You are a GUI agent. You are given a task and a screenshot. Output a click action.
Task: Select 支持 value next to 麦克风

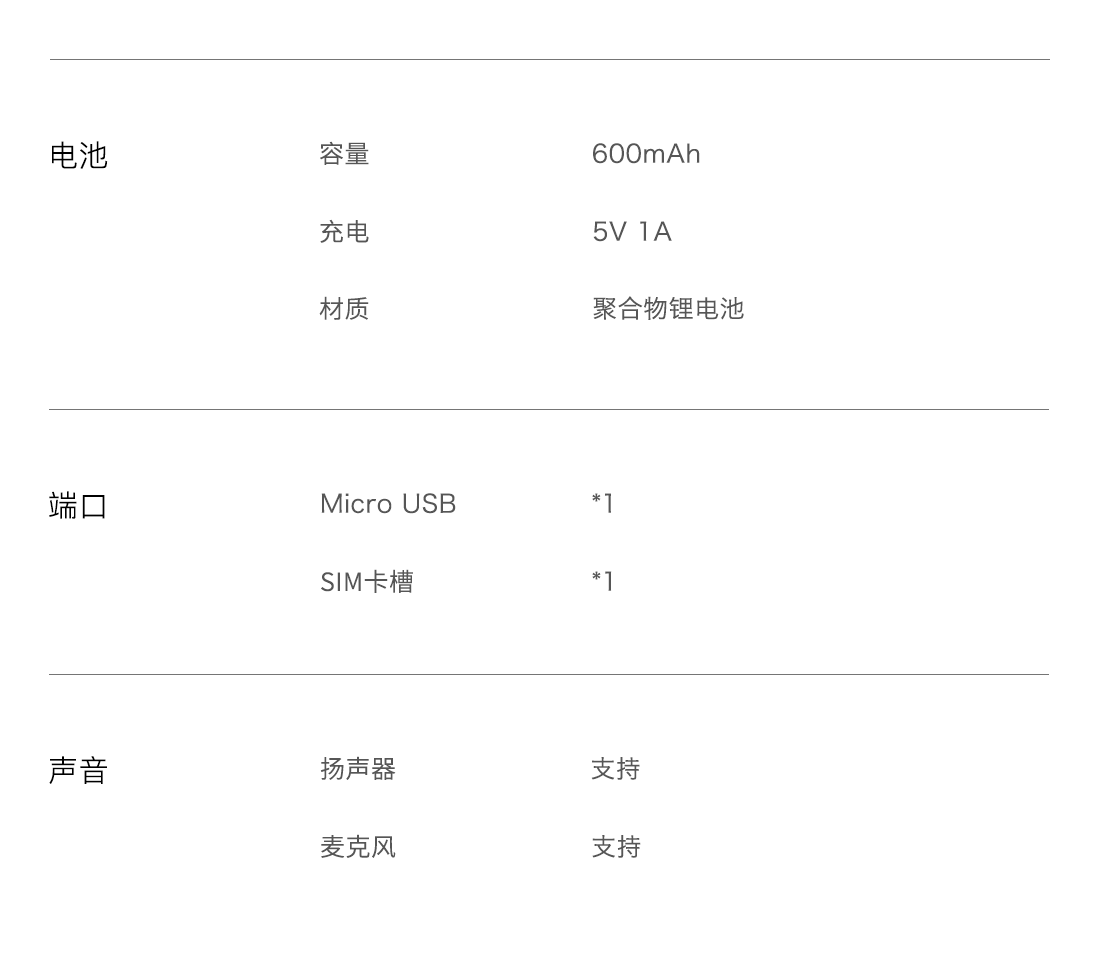pyautogui.click(x=616, y=847)
